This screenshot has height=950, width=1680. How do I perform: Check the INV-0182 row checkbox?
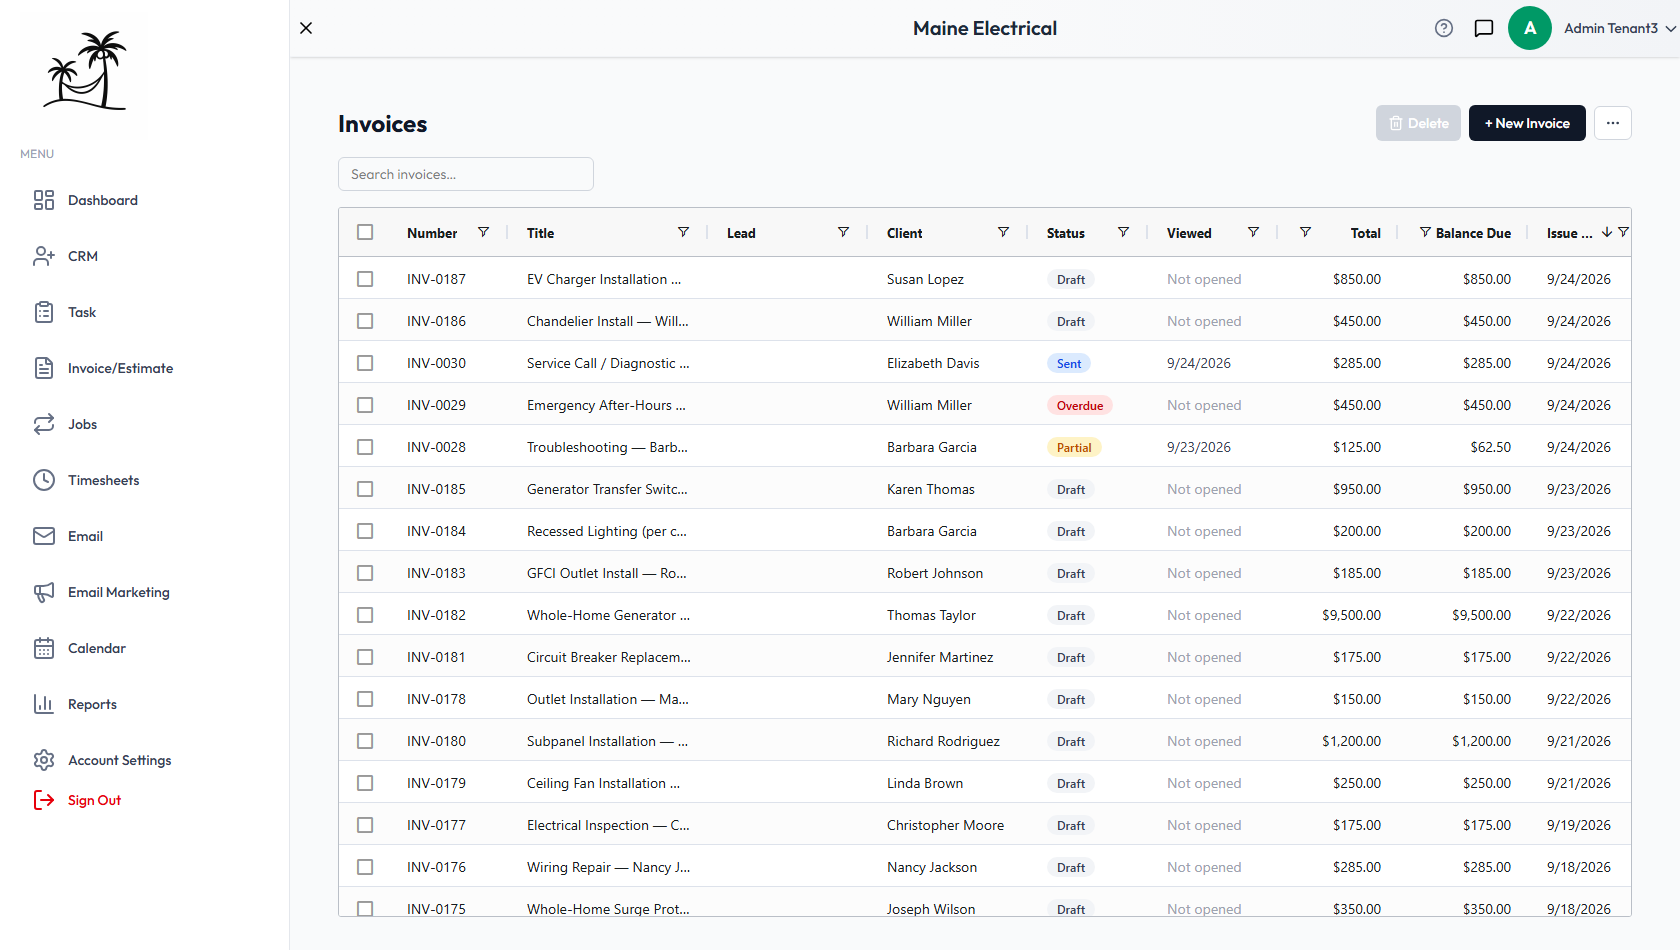point(365,615)
